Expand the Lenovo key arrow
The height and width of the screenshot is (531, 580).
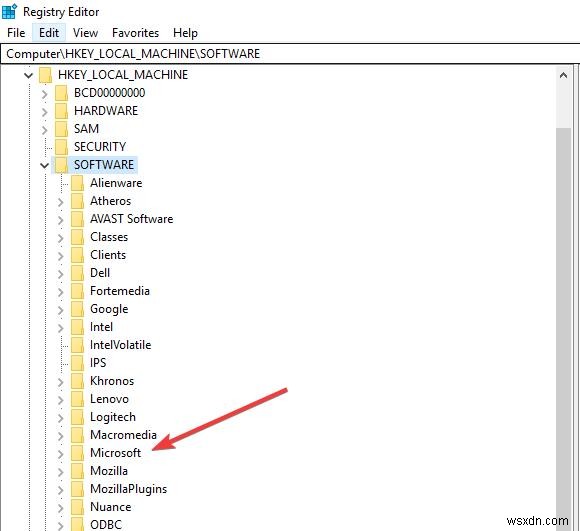coord(61,400)
